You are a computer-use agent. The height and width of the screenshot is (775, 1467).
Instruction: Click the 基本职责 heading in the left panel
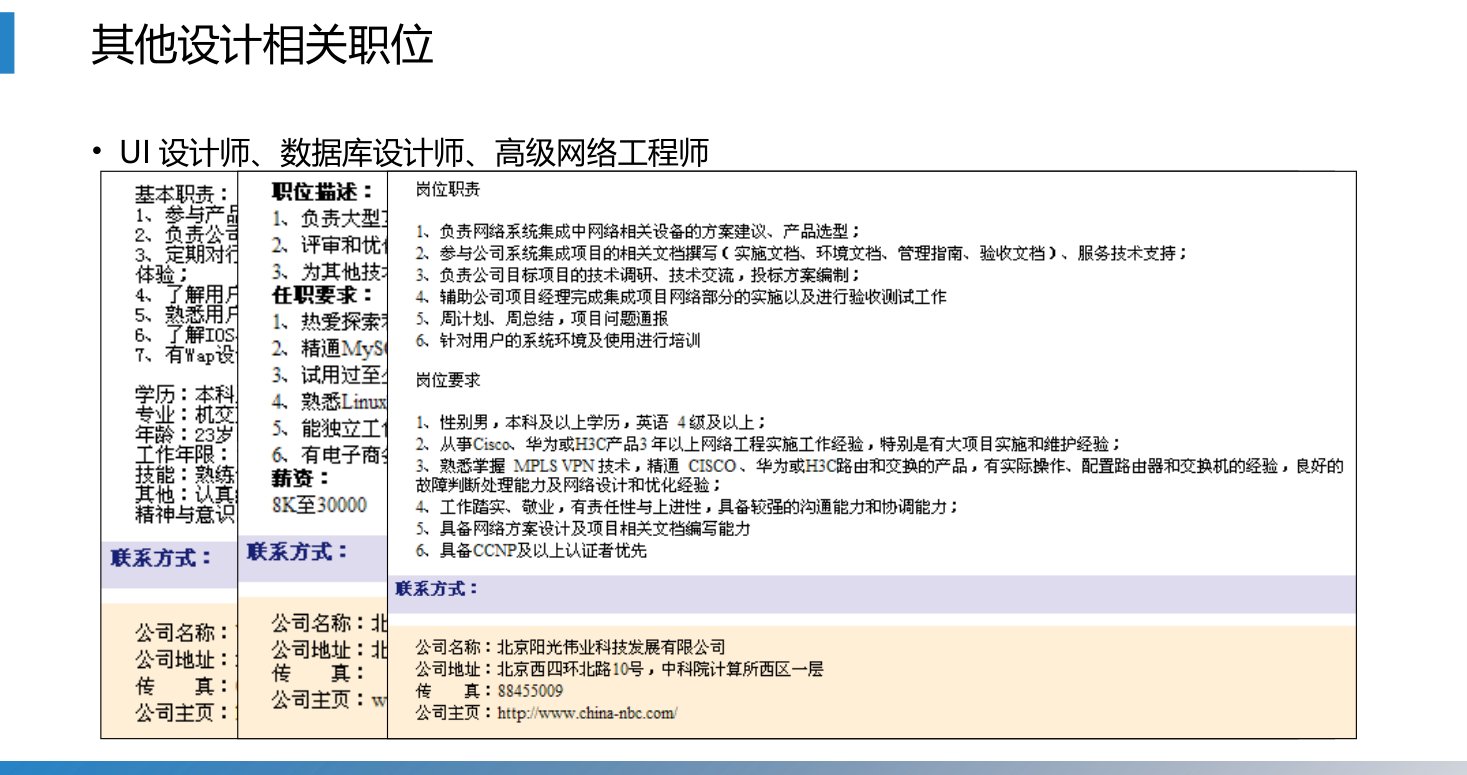point(183,194)
